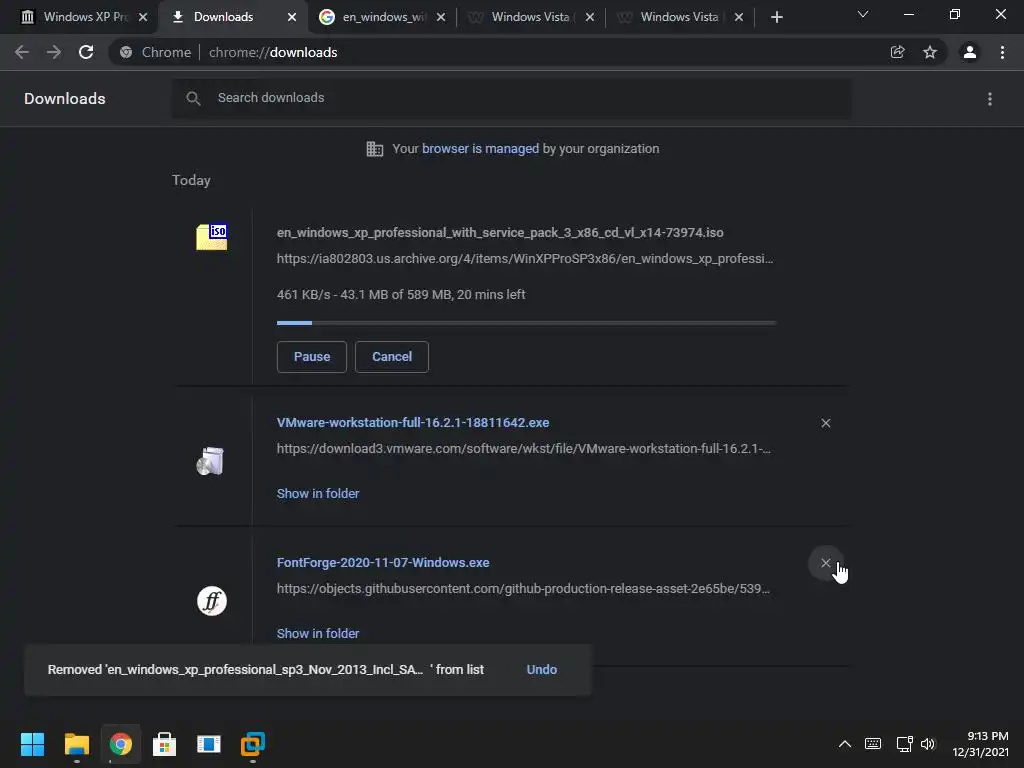The width and height of the screenshot is (1024, 768).
Task: Show VMware-workstation file in folder
Action: [318, 494]
